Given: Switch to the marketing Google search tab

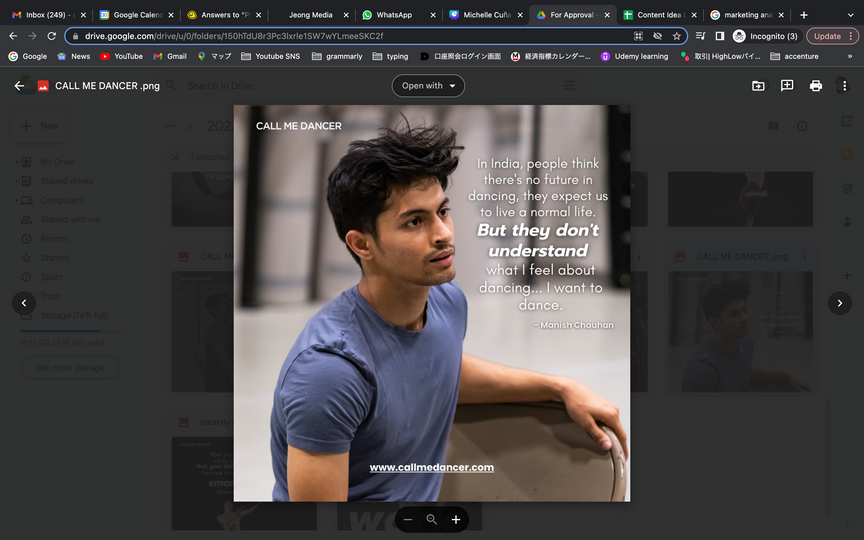Looking at the screenshot, I should tap(747, 15).
